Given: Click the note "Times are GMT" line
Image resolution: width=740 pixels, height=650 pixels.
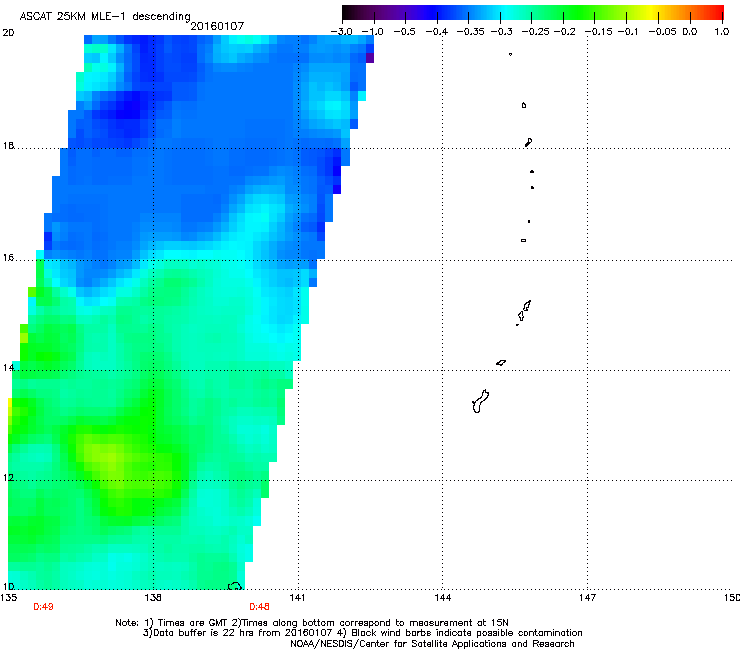Looking at the screenshot, I should (x=312, y=623).
